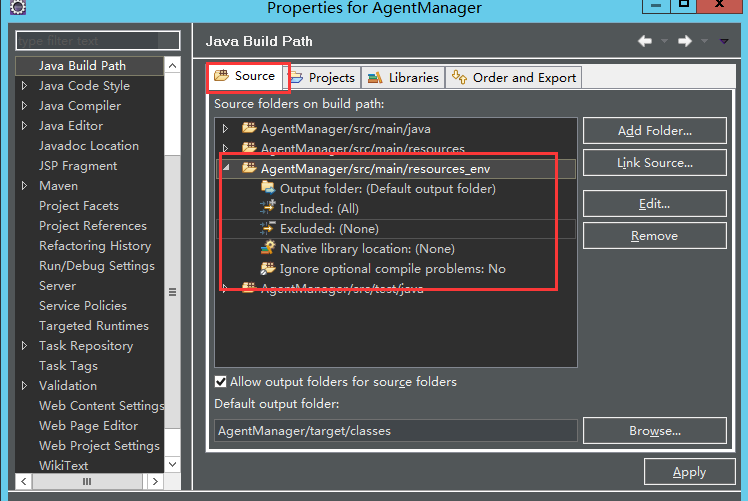748x501 pixels.
Task: Expand Java Code Style category
Action: (24, 86)
